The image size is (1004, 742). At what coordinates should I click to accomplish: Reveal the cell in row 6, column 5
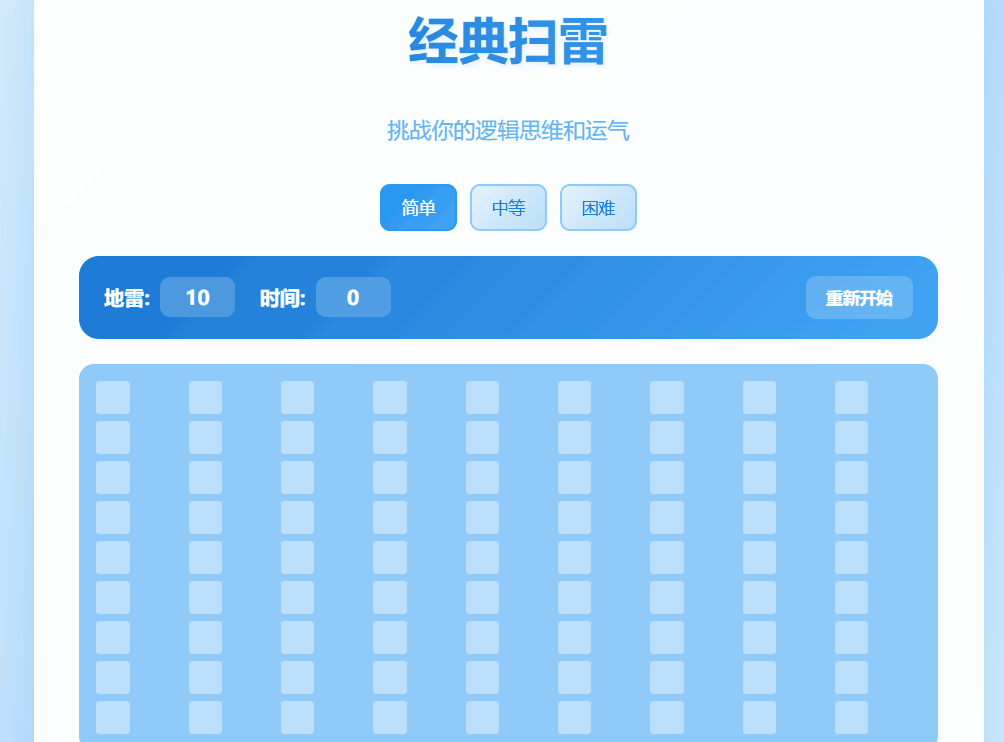(x=482, y=597)
